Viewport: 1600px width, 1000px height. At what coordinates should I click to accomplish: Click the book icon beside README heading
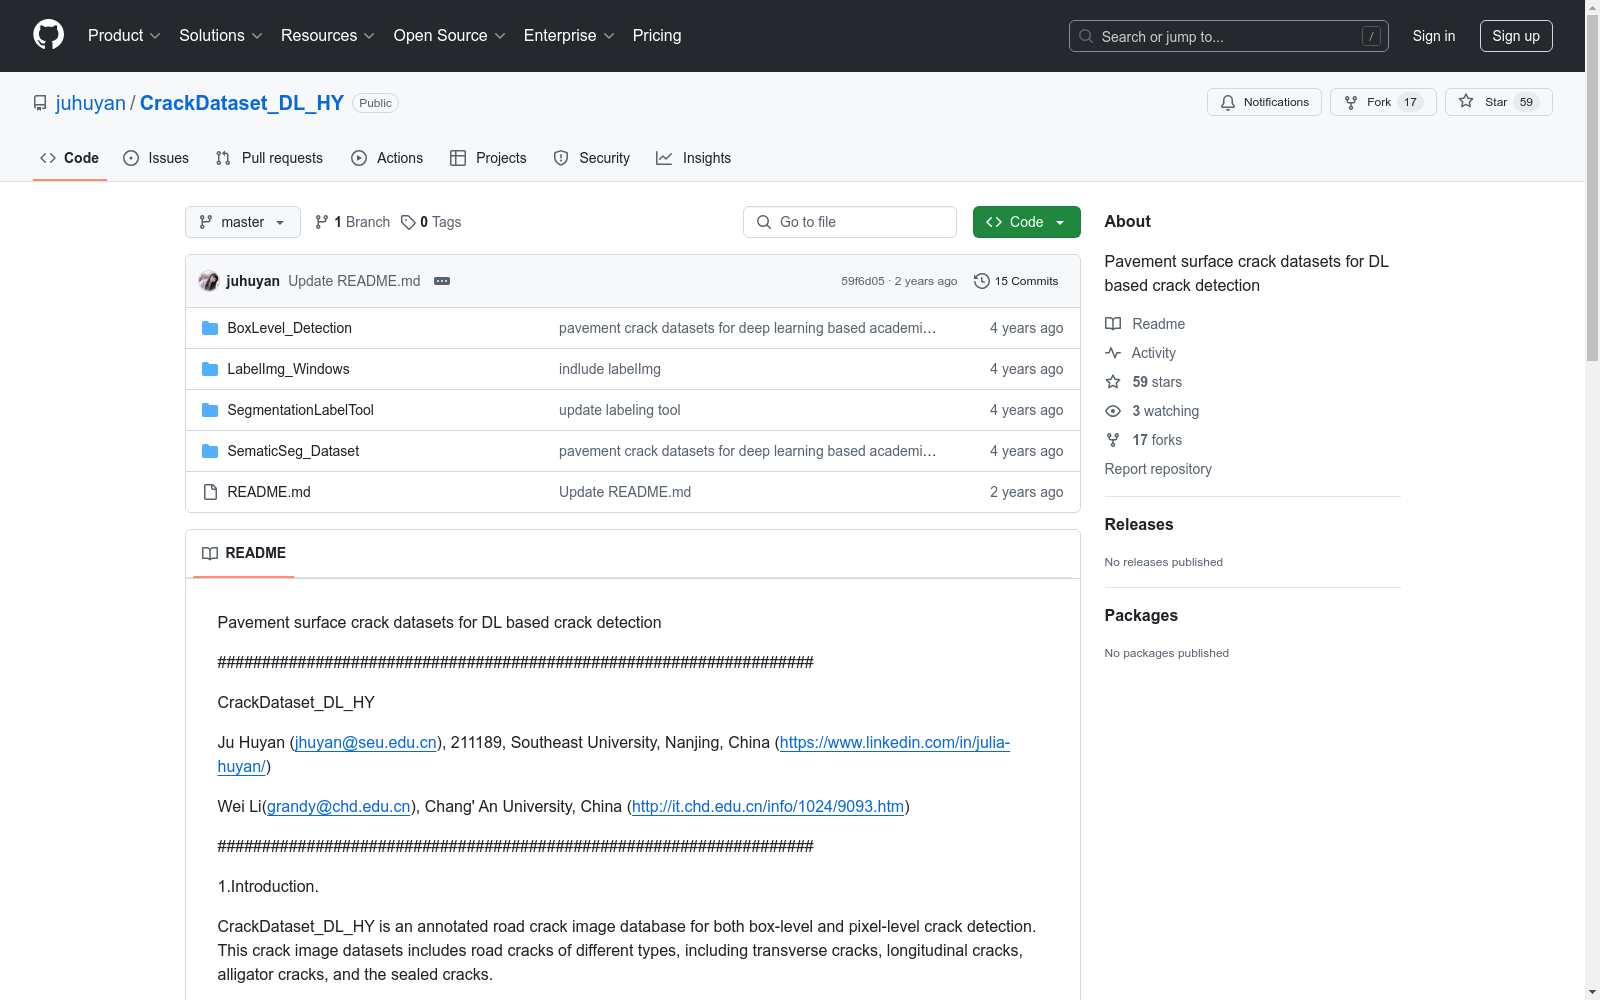[210, 553]
